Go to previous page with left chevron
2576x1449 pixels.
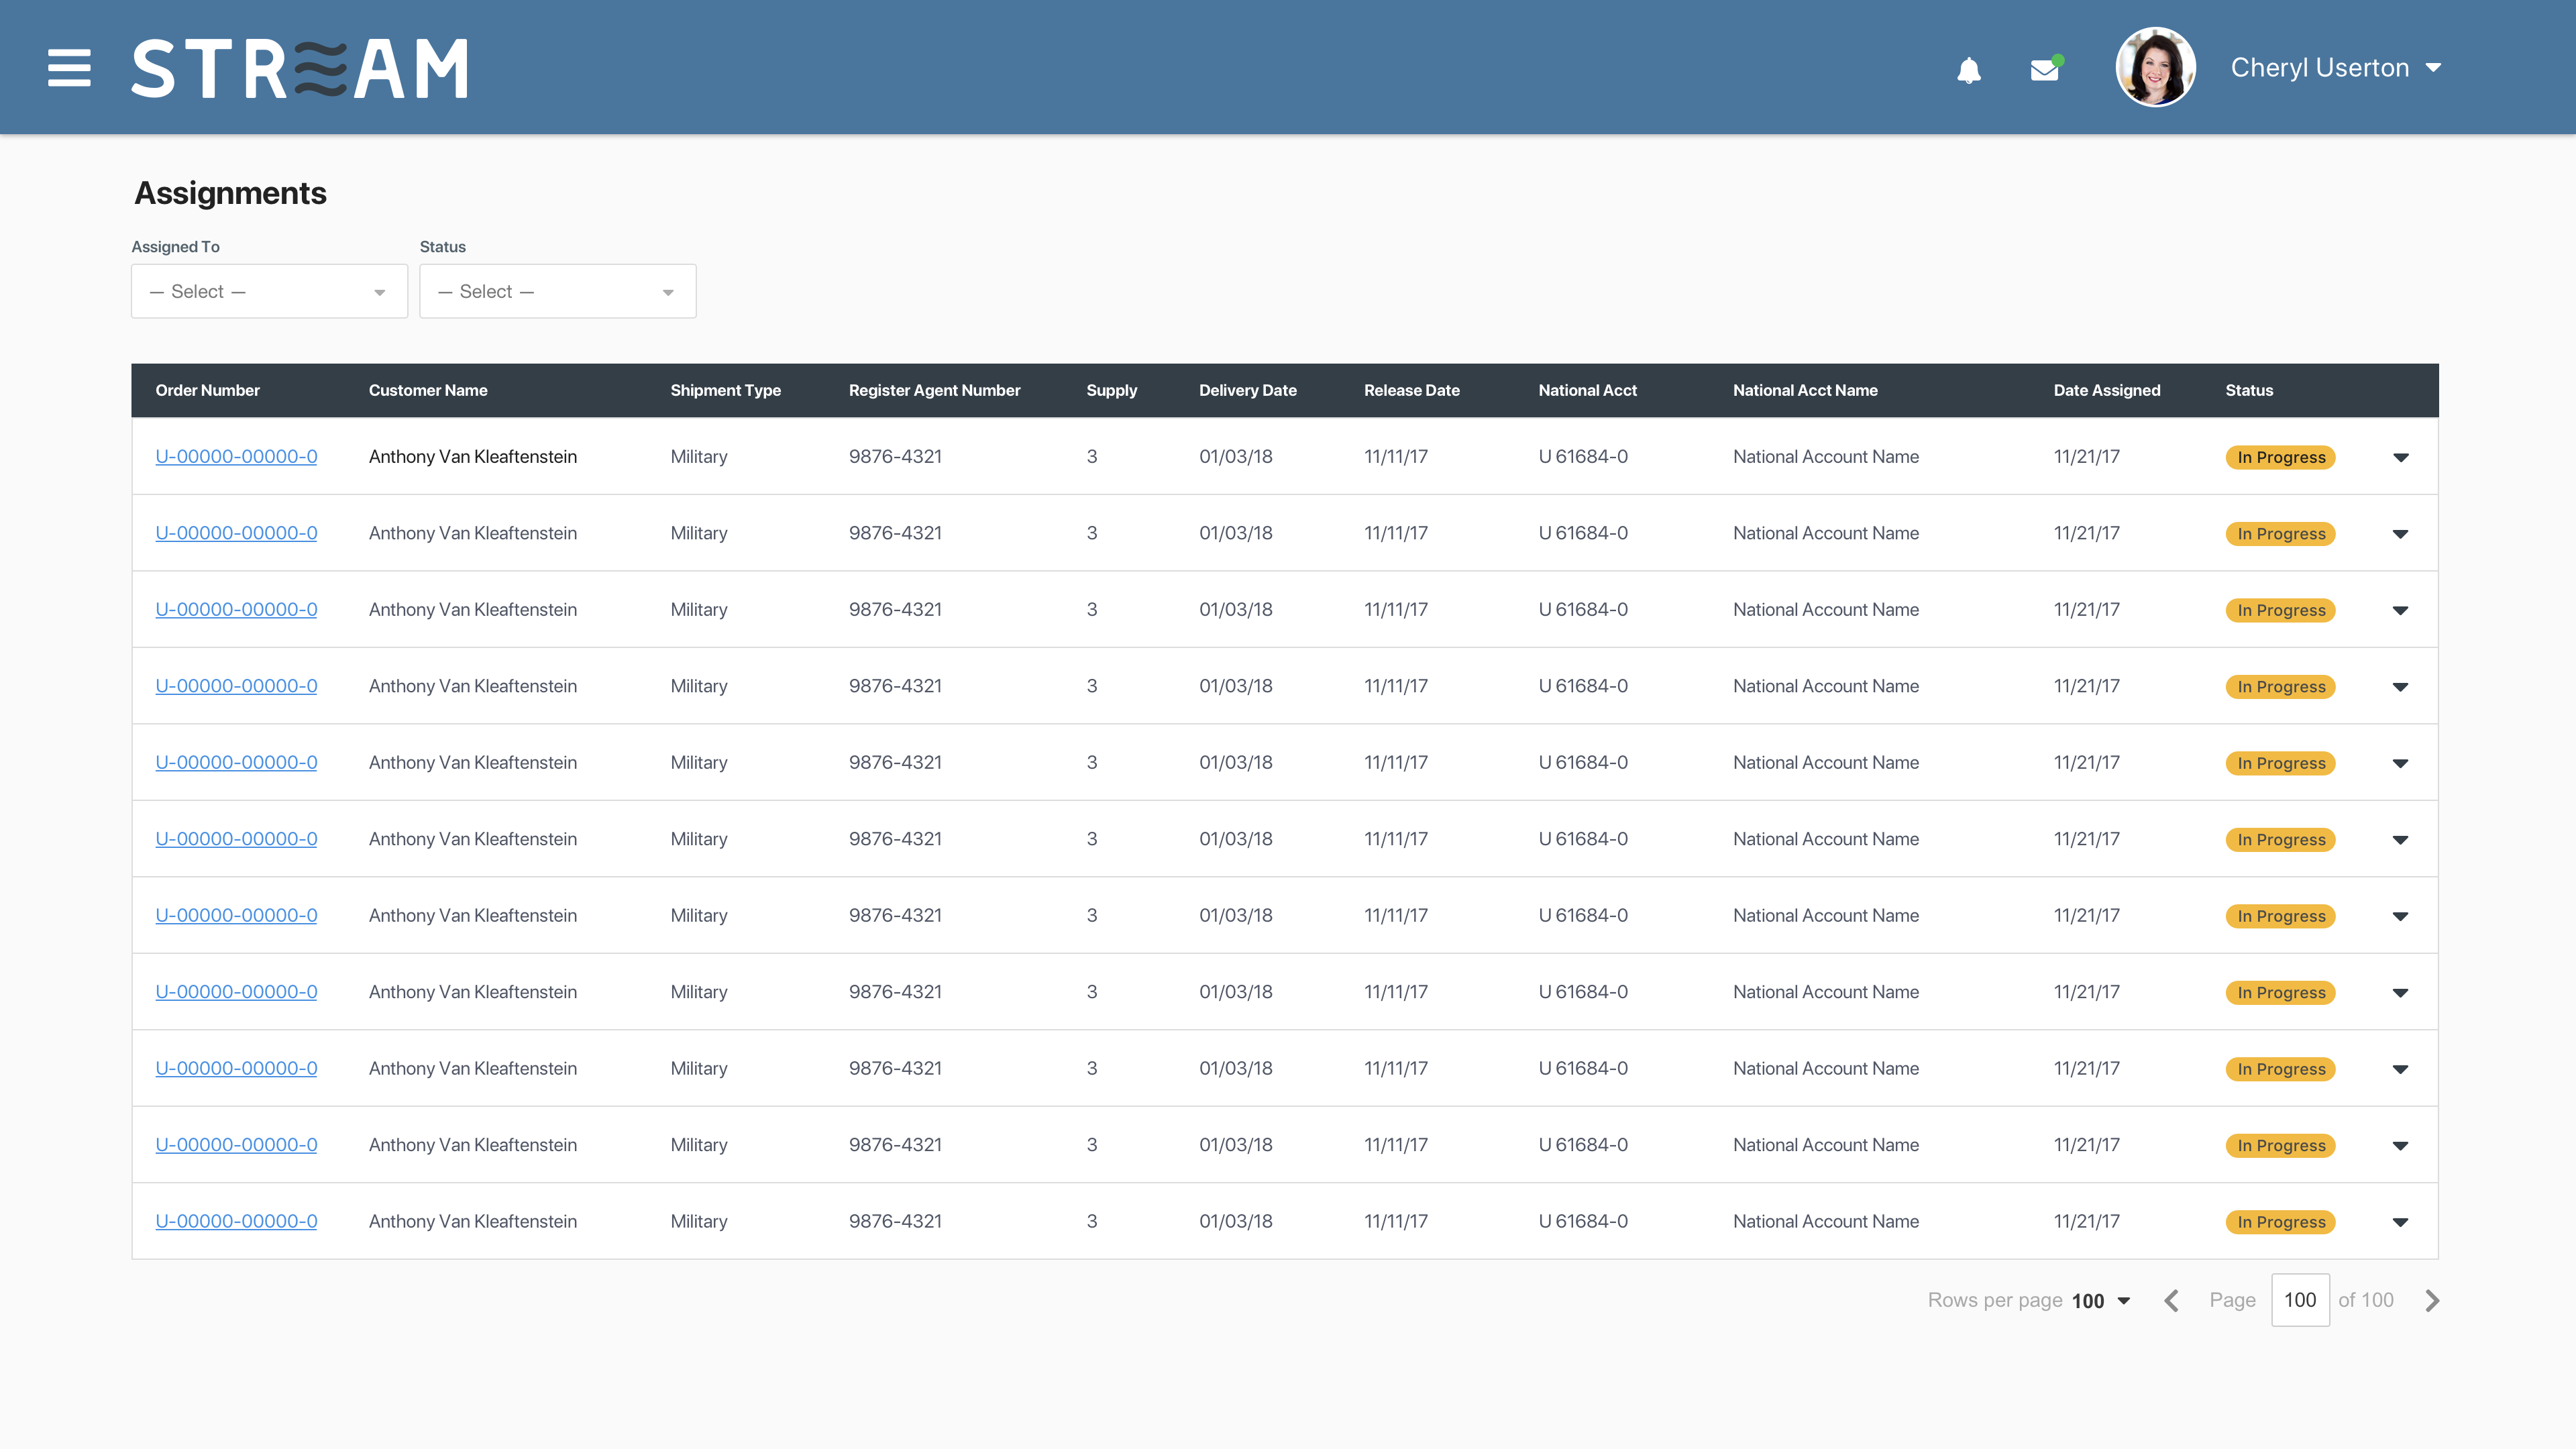[x=2171, y=1300]
